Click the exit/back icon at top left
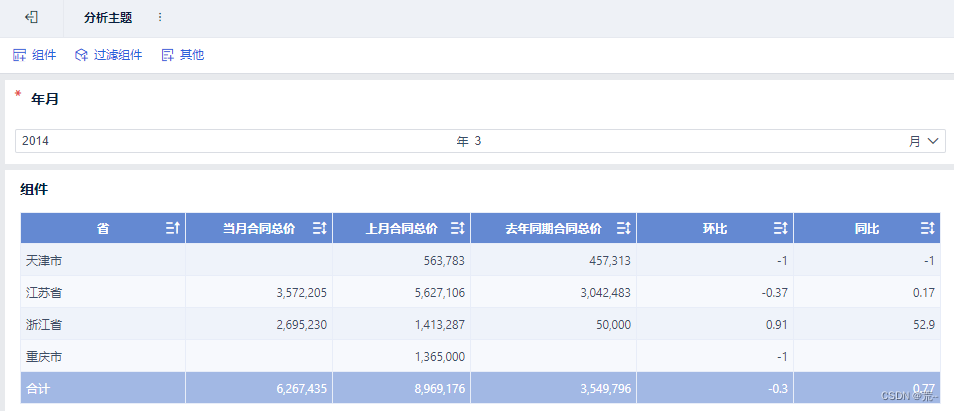954x411 pixels. 32,18
